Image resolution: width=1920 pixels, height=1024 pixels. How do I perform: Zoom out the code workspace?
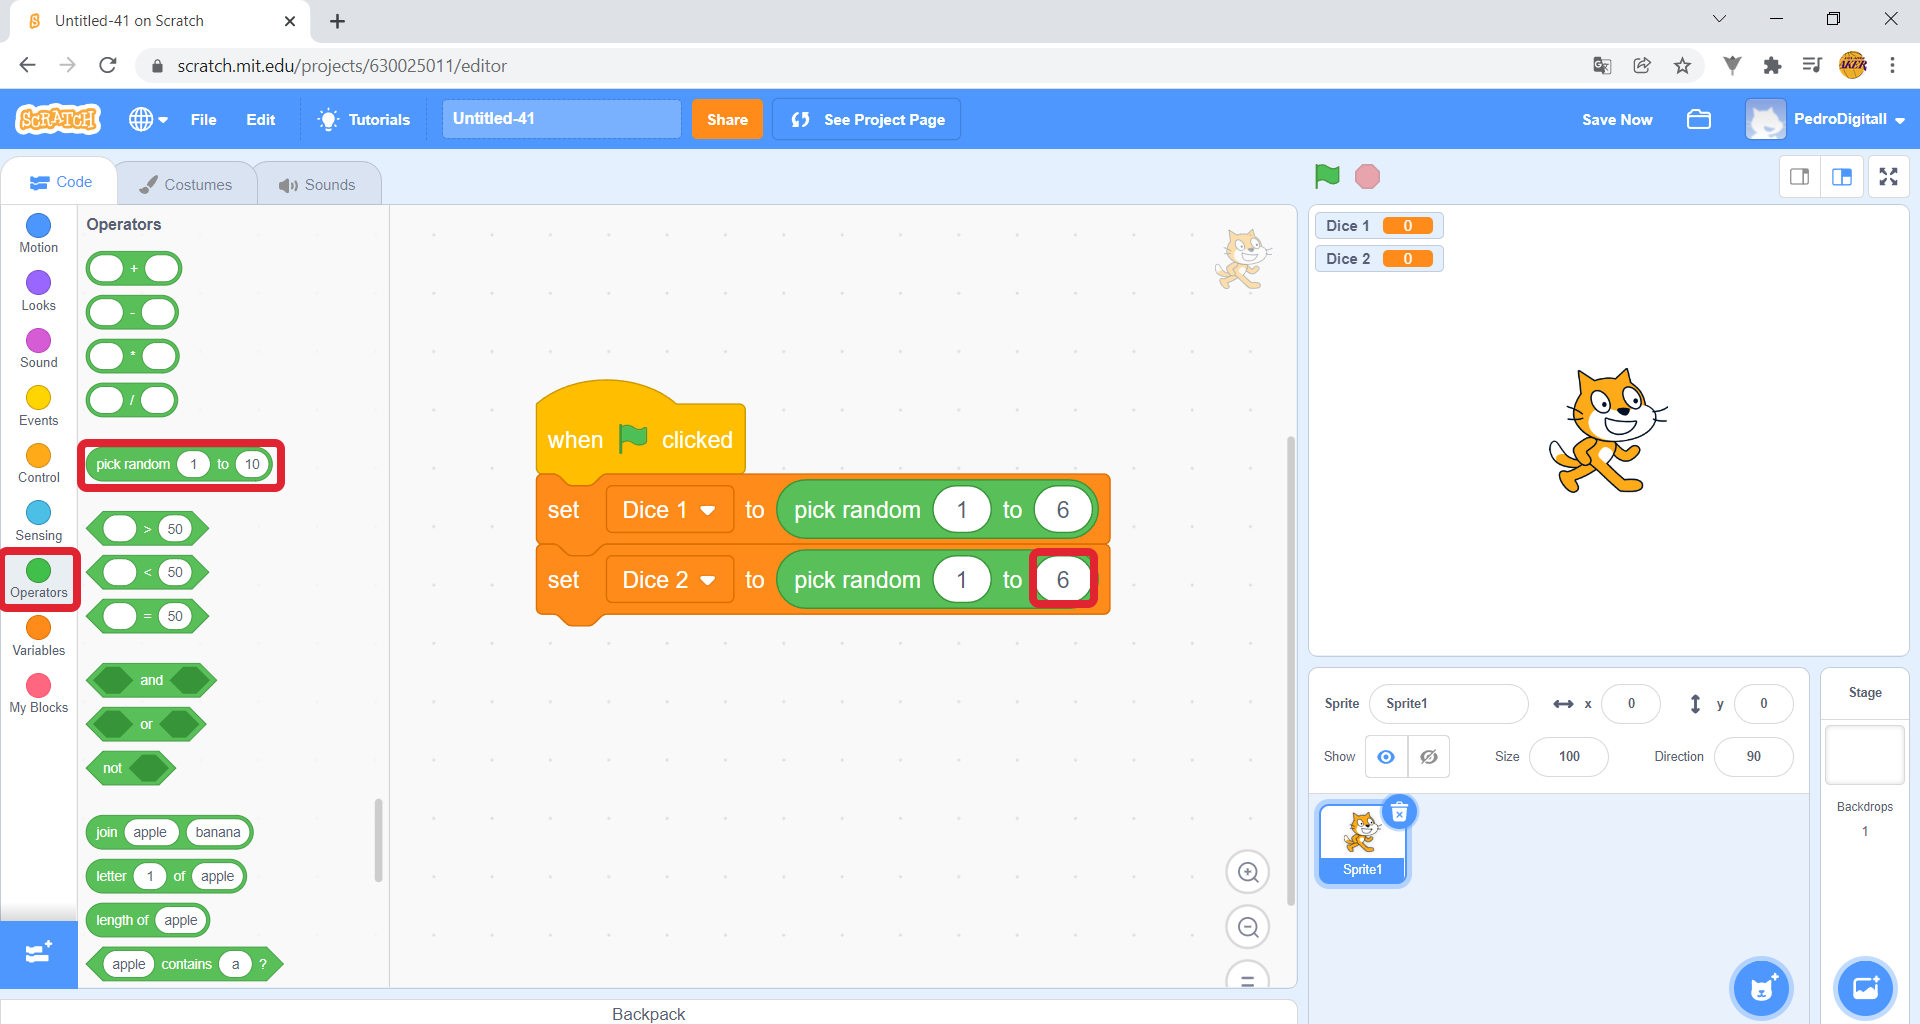coord(1248,927)
